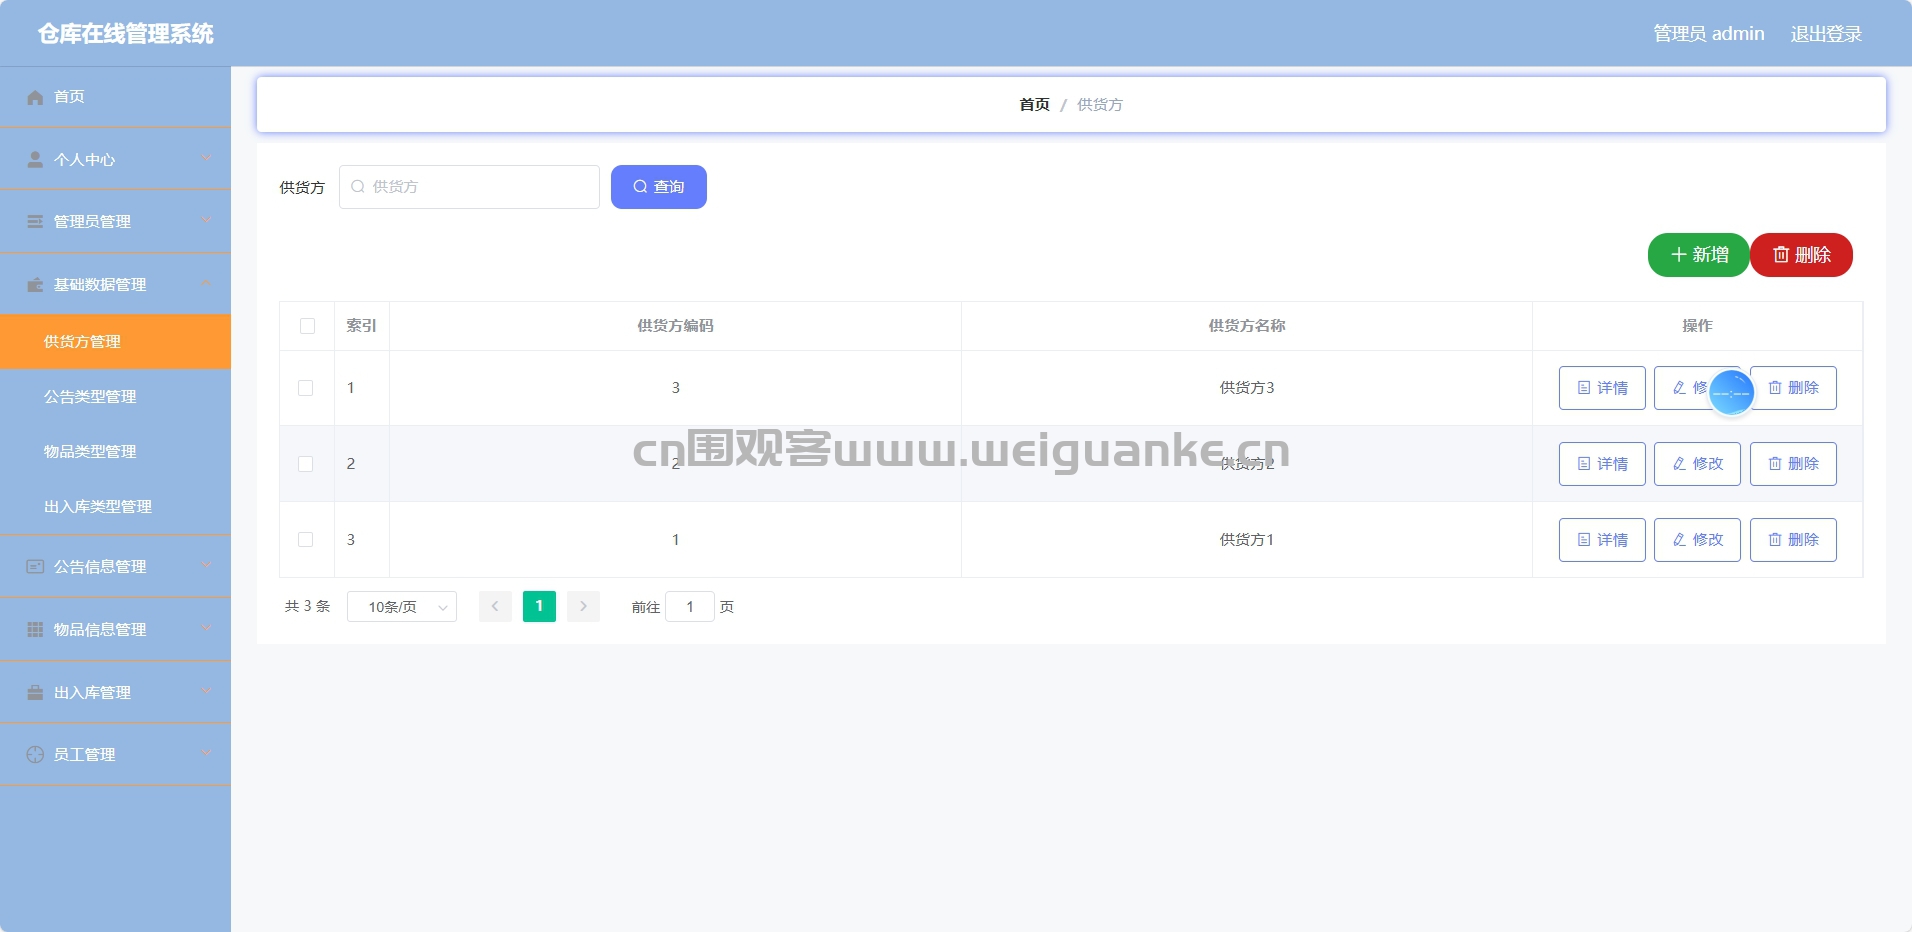The height and width of the screenshot is (932, 1912).
Task: Click the 供货方3 name cell
Action: click(x=1247, y=388)
